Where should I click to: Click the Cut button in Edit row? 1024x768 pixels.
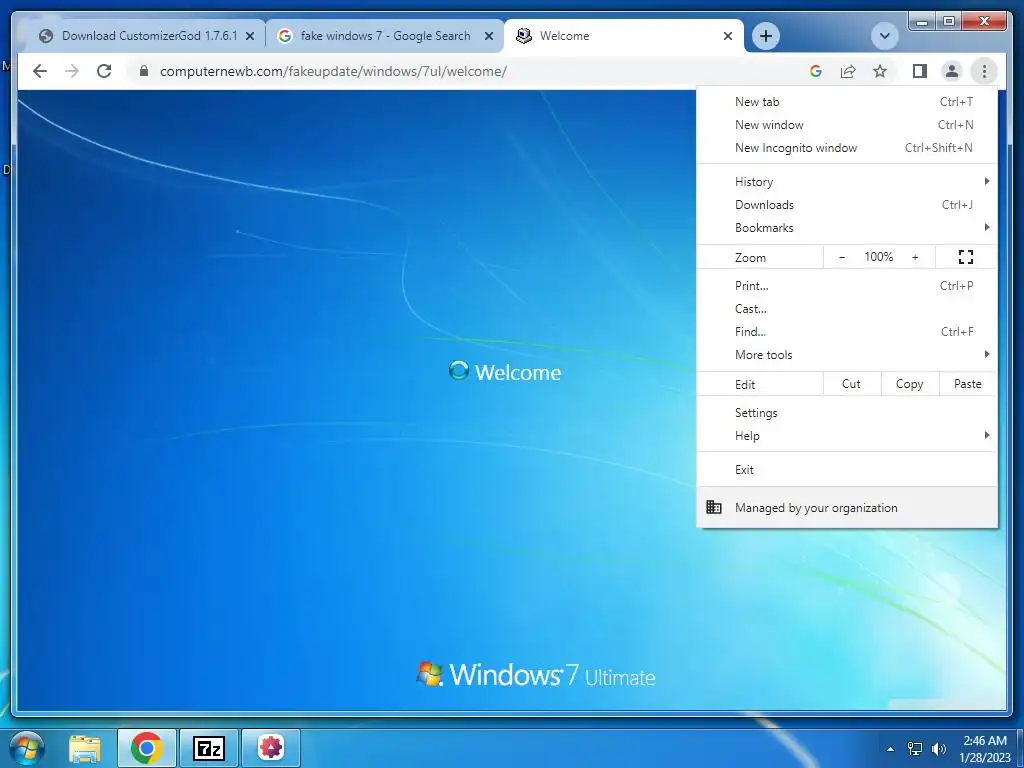(x=852, y=384)
